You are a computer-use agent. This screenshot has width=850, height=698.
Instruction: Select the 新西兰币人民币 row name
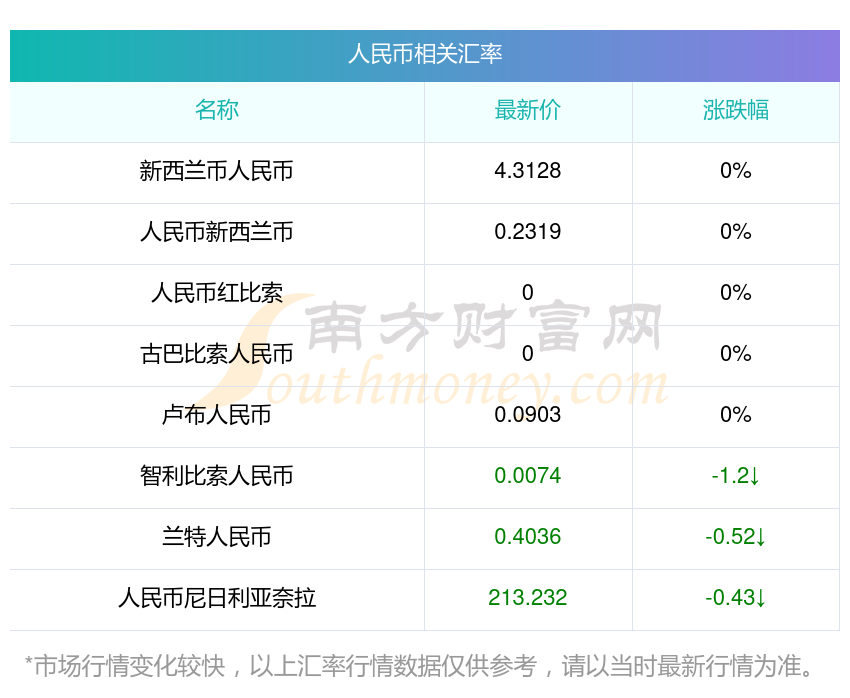(217, 171)
